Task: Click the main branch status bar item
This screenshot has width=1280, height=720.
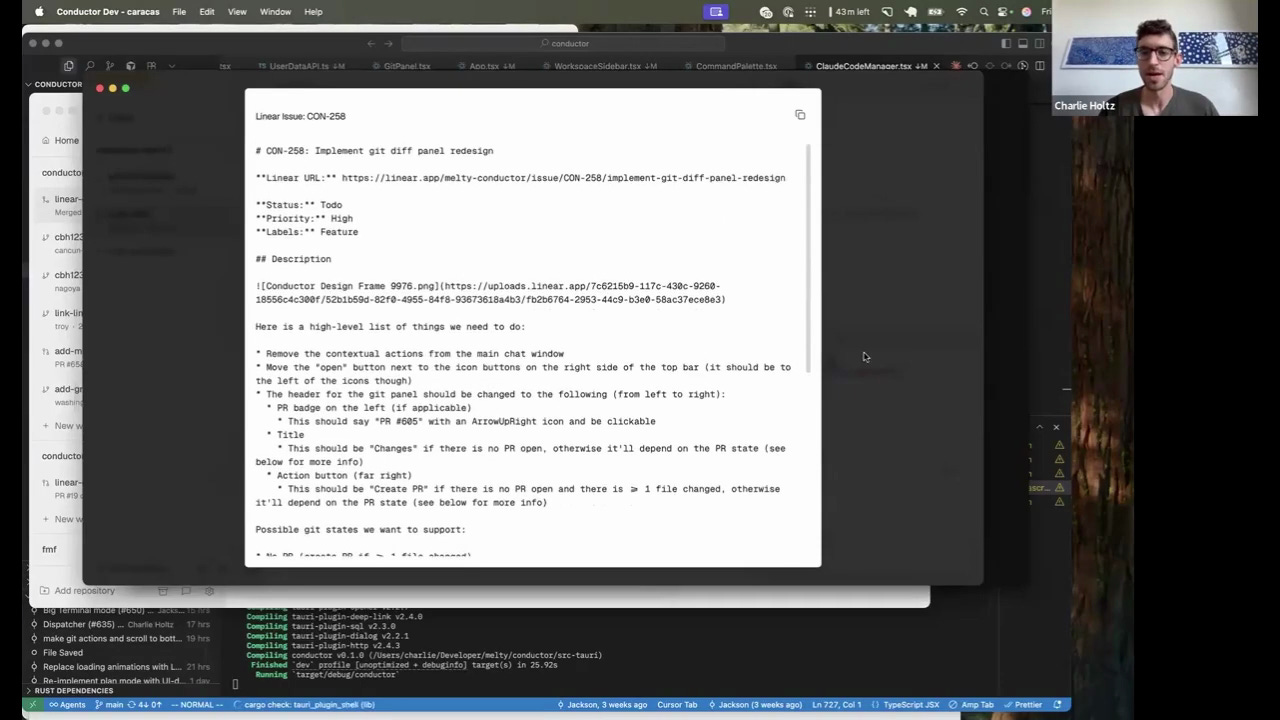Action: point(110,704)
